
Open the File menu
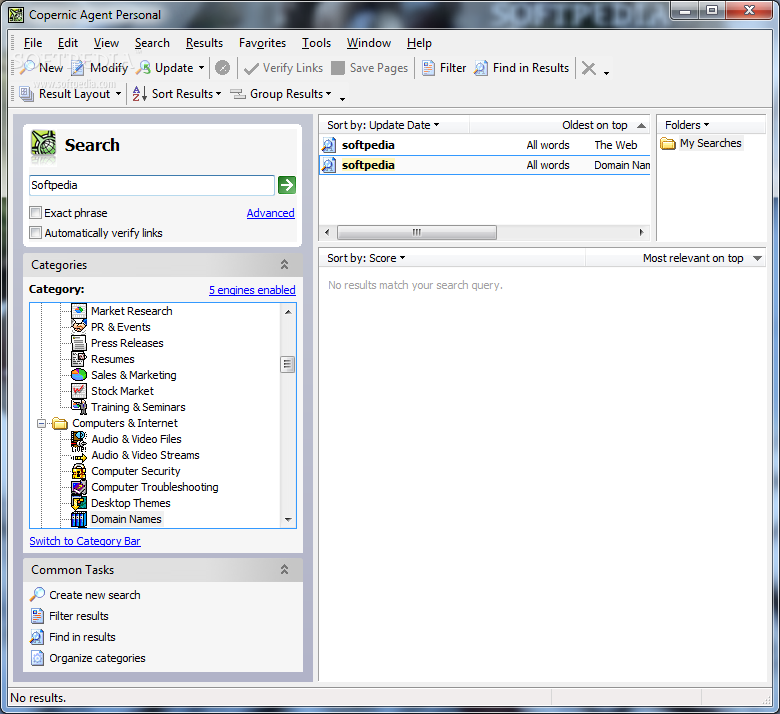click(33, 43)
